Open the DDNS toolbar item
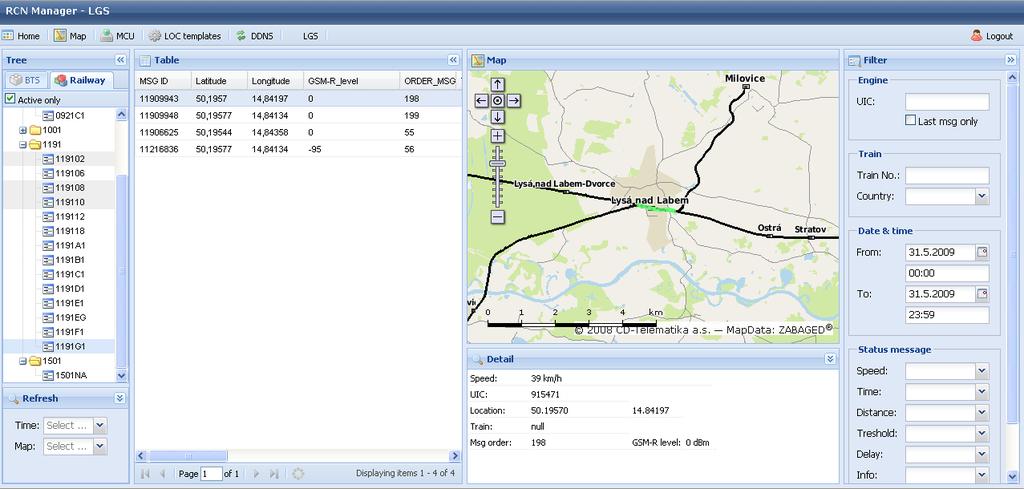The image size is (1024, 489). [255, 36]
